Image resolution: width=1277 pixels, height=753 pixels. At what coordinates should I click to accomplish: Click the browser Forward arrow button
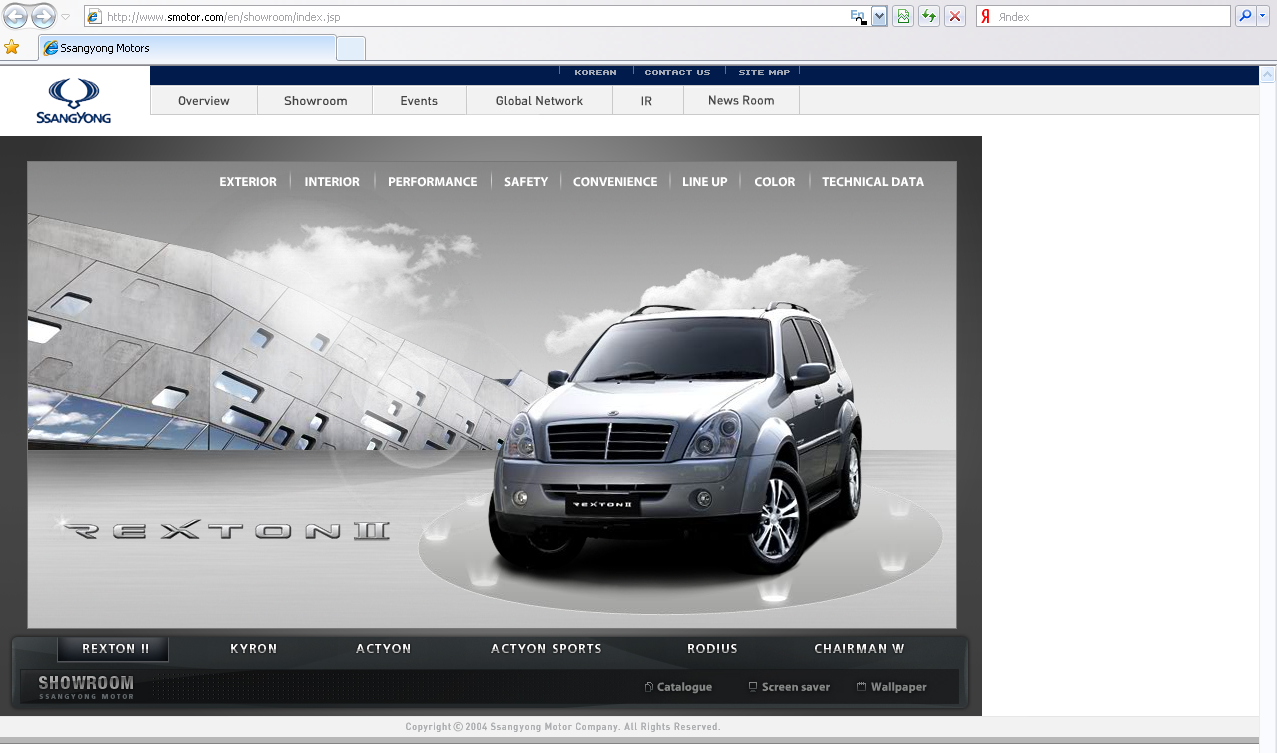click(43, 16)
